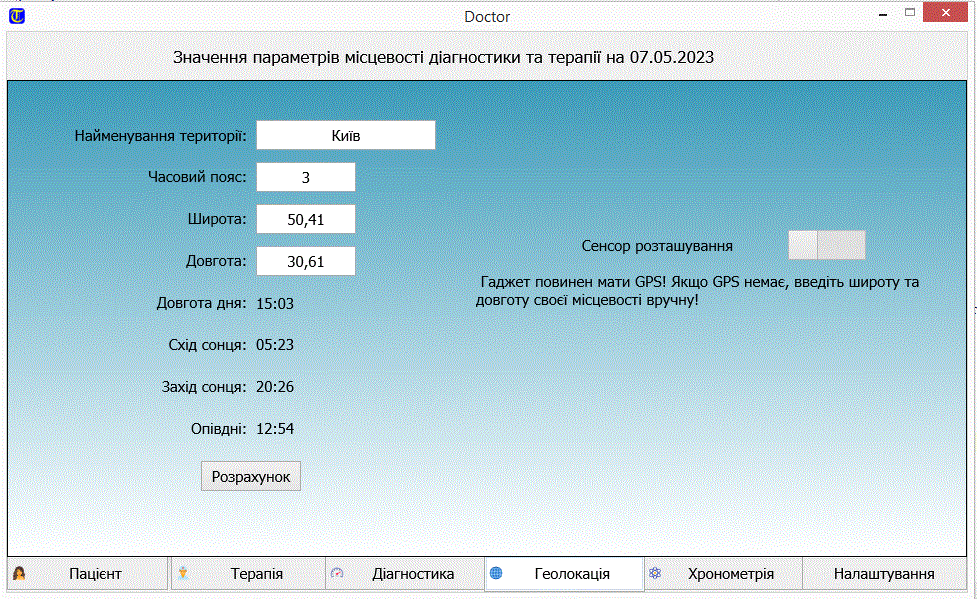The width and height of the screenshot is (977, 599).
Task: Click the gear icon on Хронометрія tab
Action: [x=655, y=574]
